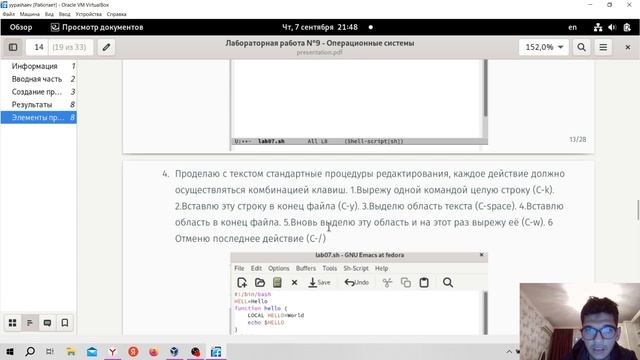The width and height of the screenshot is (640, 360).
Task: Click Emacs new file icon in slide
Action: pos(242,282)
